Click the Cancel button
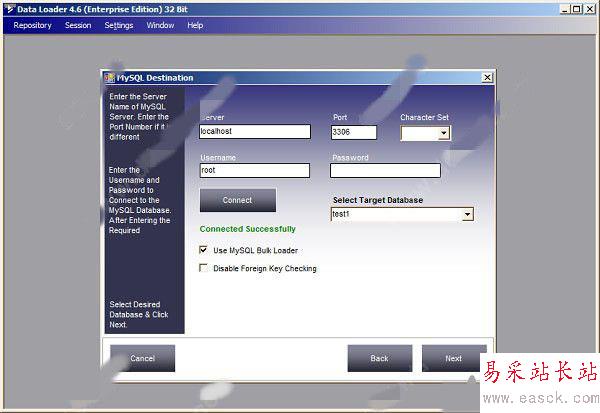Image resolution: width=600 pixels, height=413 pixels. (142, 358)
